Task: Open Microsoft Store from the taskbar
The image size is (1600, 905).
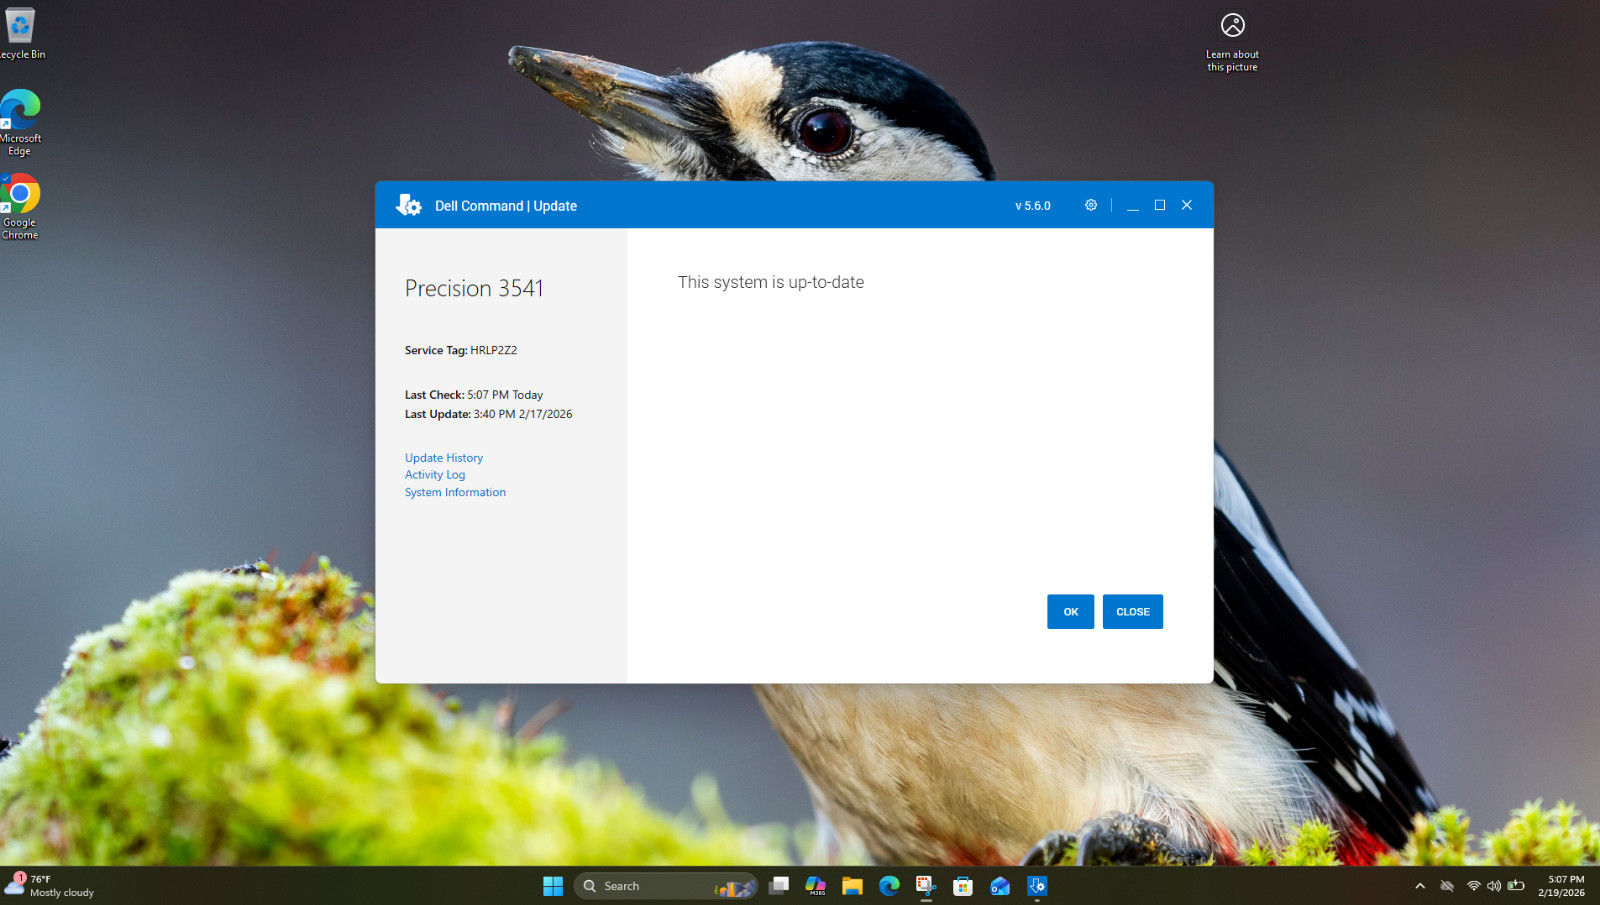Action: point(963,886)
